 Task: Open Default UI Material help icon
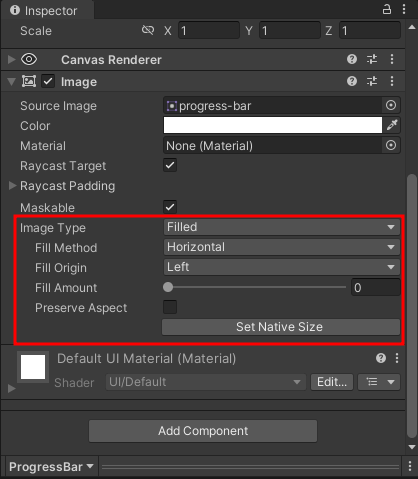(381, 358)
